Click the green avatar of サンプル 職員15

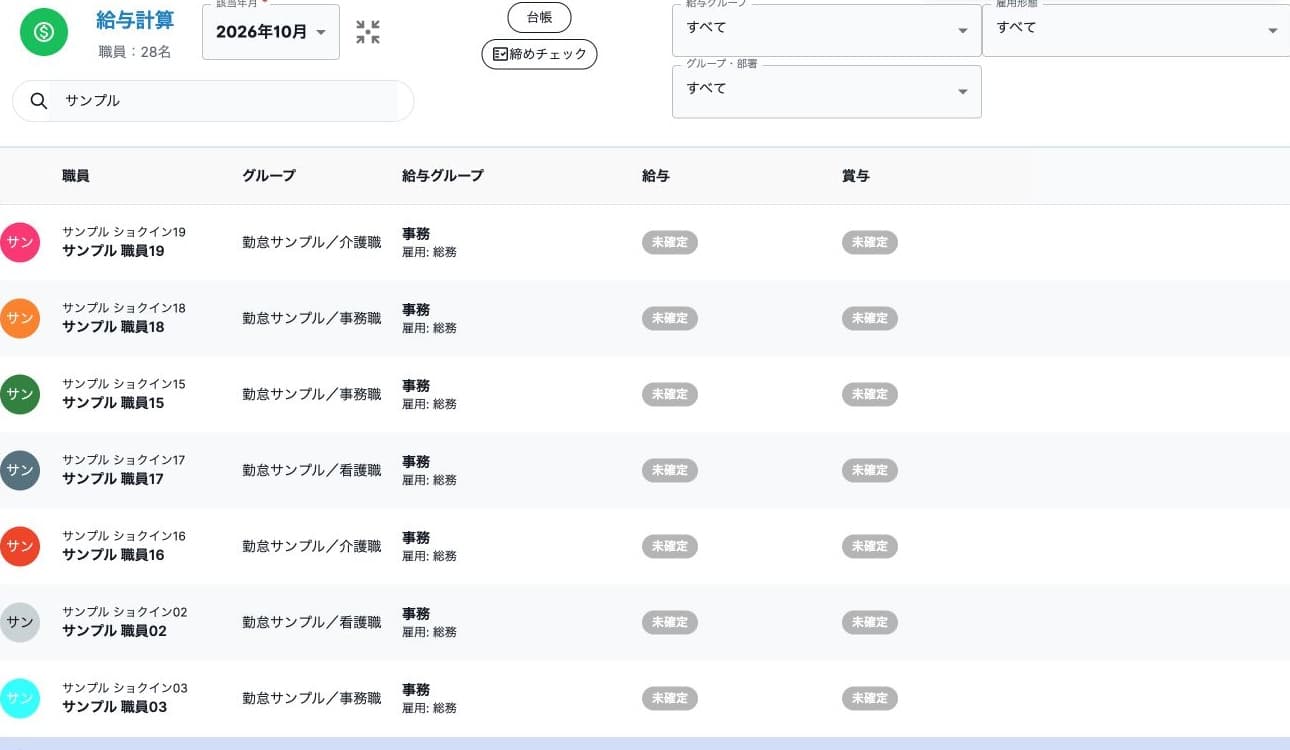point(20,394)
